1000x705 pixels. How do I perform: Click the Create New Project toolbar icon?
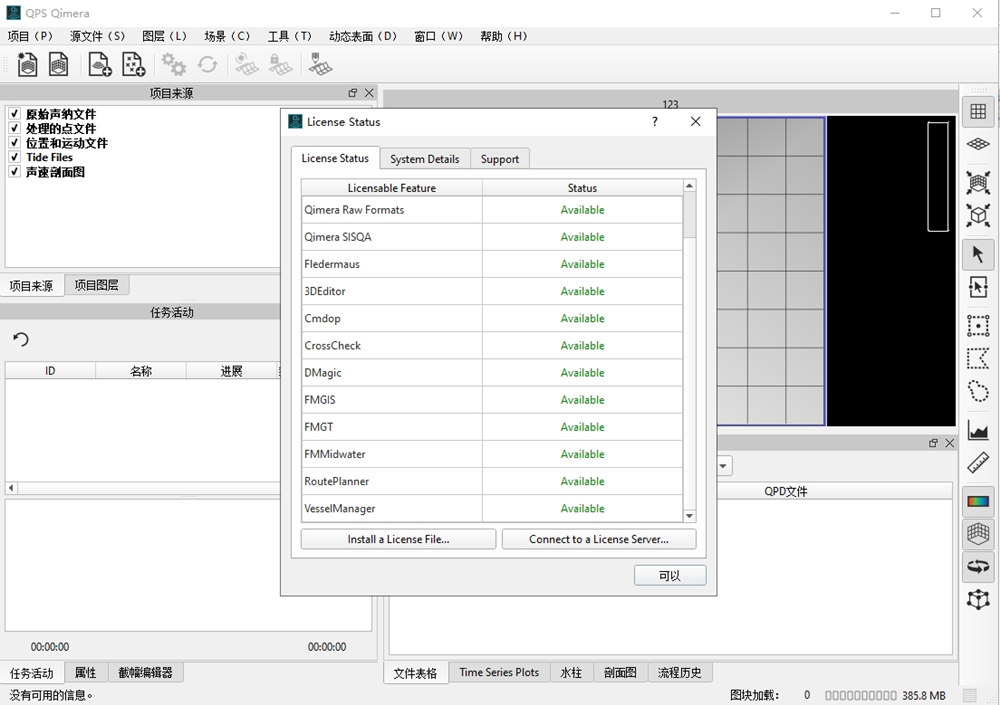pyautogui.click(x=27, y=64)
